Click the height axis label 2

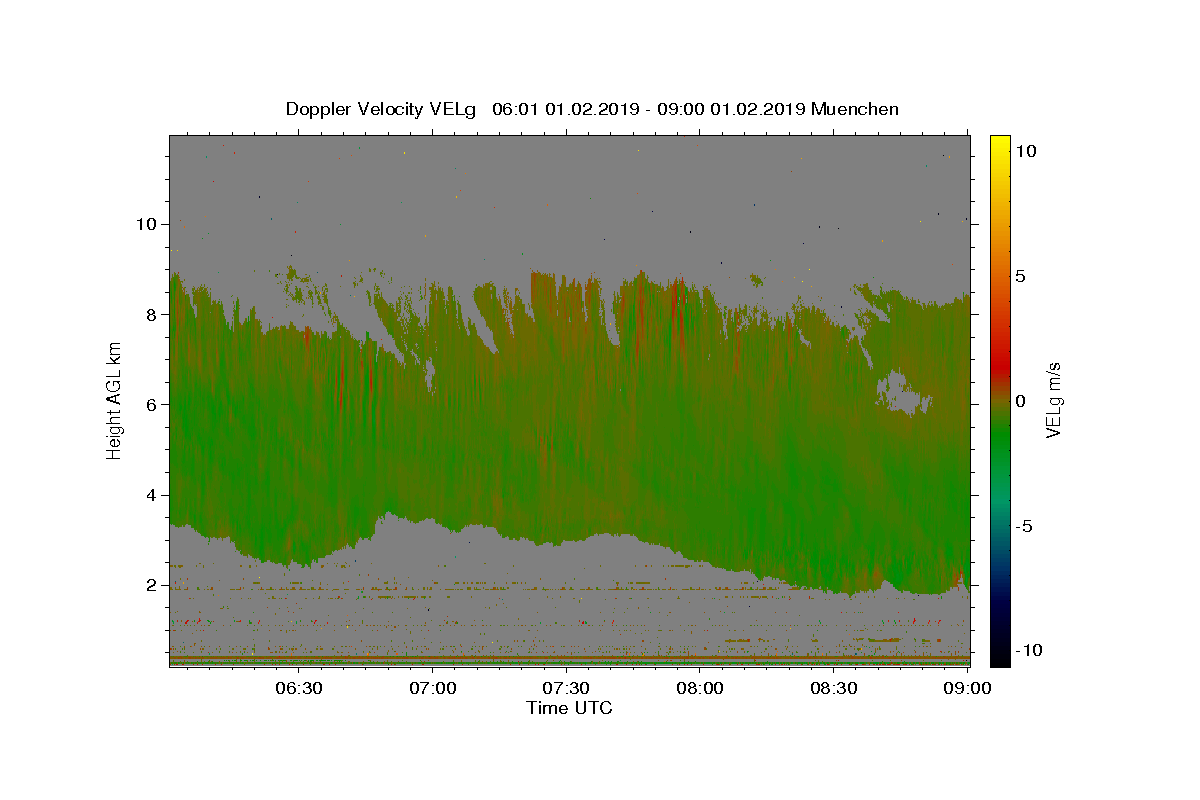[152, 585]
